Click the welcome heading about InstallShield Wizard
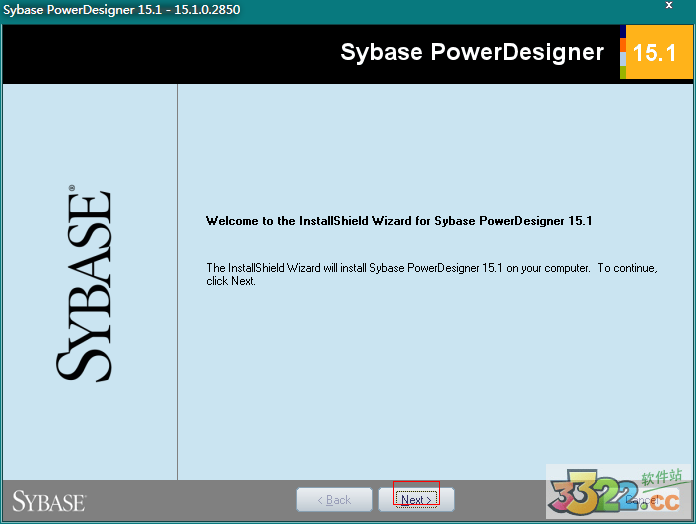This screenshot has height=524, width=696. click(x=399, y=221)
